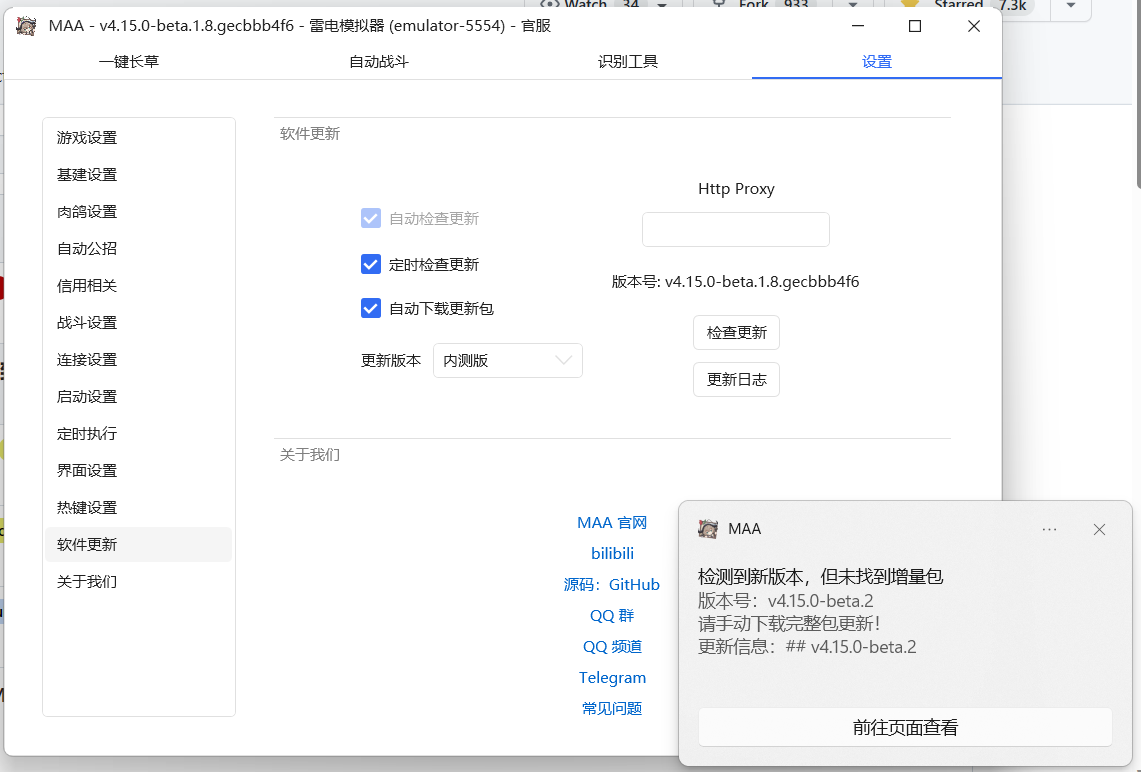Open 自动公招 settings section
1141x772 pixels.
point(138,249)
